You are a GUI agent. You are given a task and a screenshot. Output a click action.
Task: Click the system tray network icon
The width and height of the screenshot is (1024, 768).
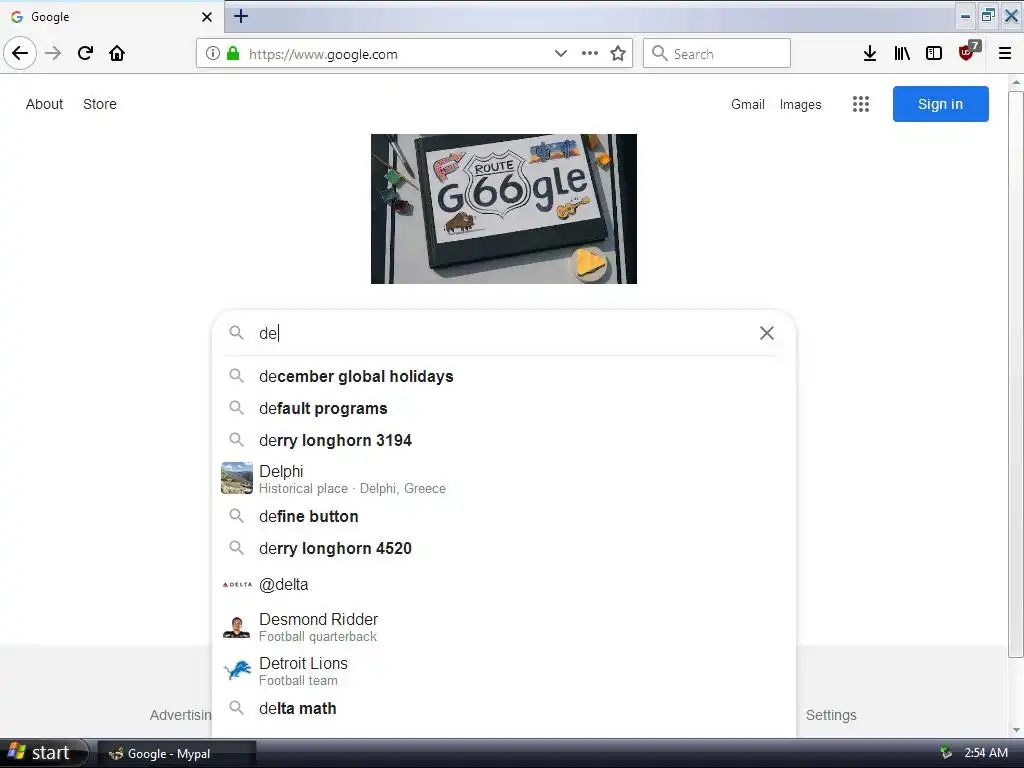coord(946,753)
